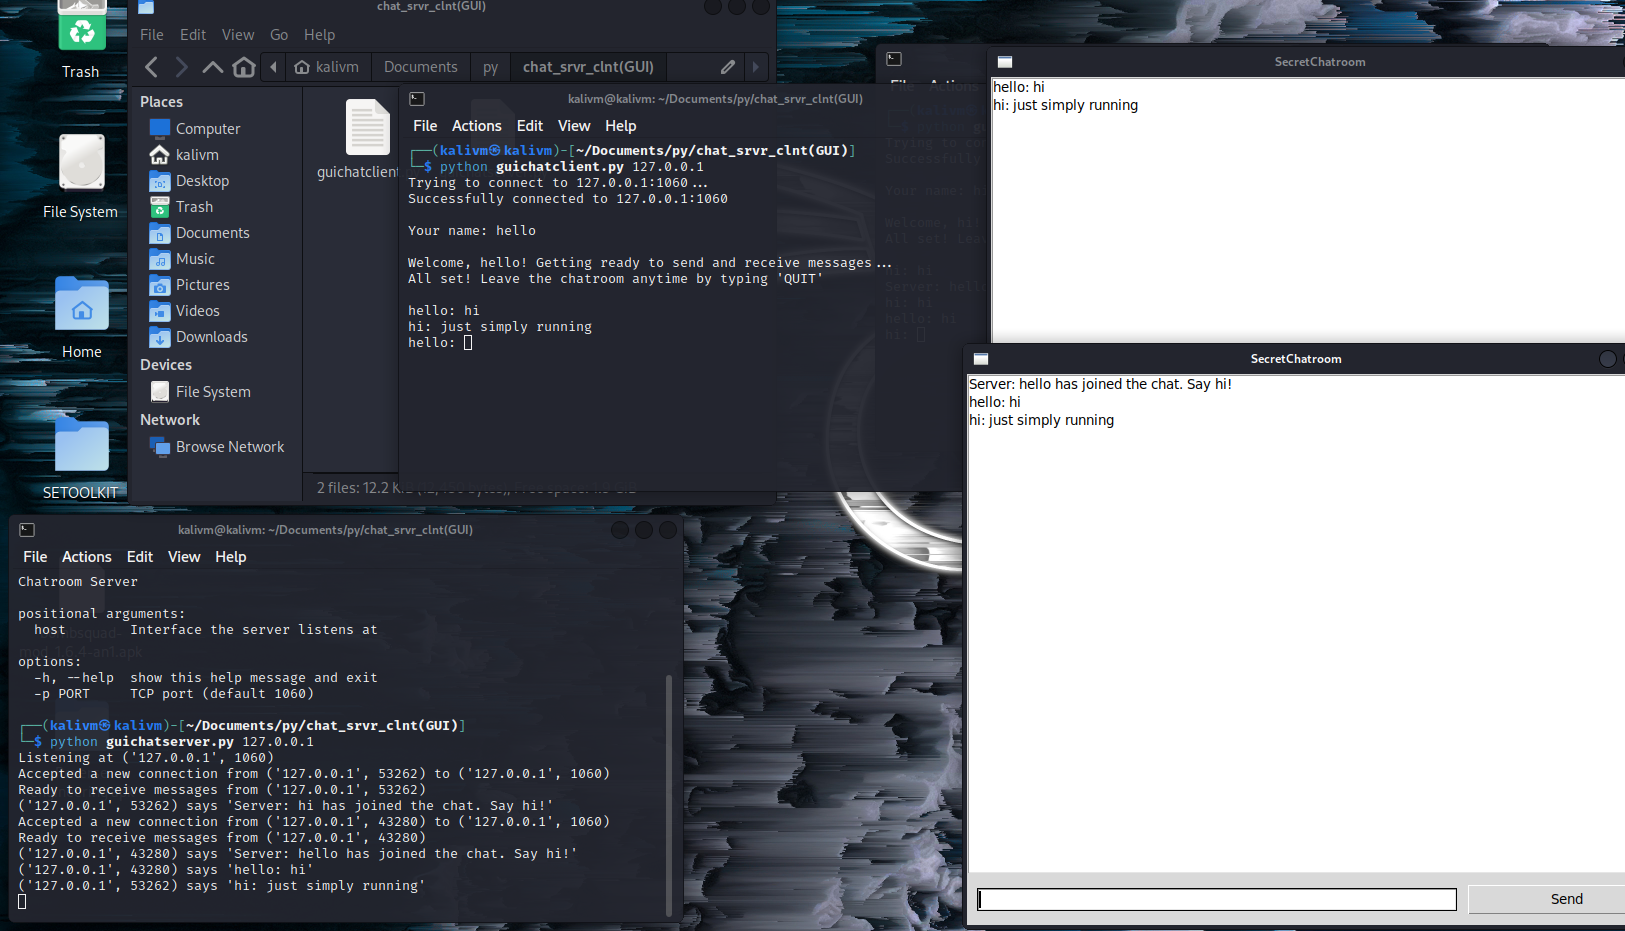Viewport: 1625px width, 931px height.
Task: Toggle path editing with the pencil icon
Action: 727,66
